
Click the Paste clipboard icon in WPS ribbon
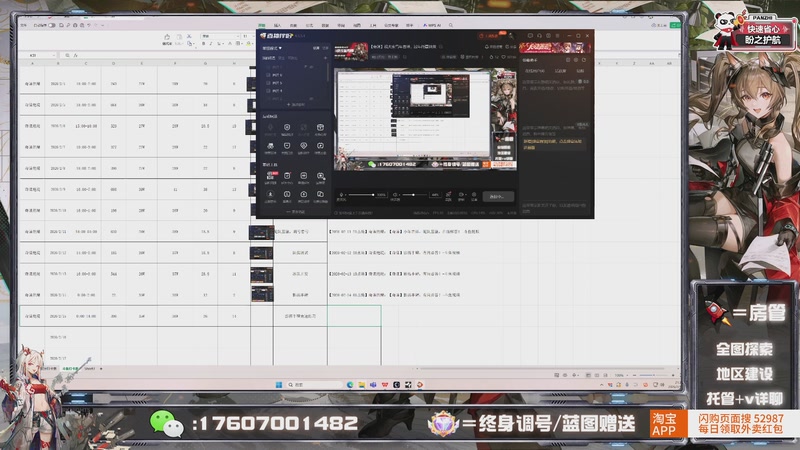pos(179,37)
